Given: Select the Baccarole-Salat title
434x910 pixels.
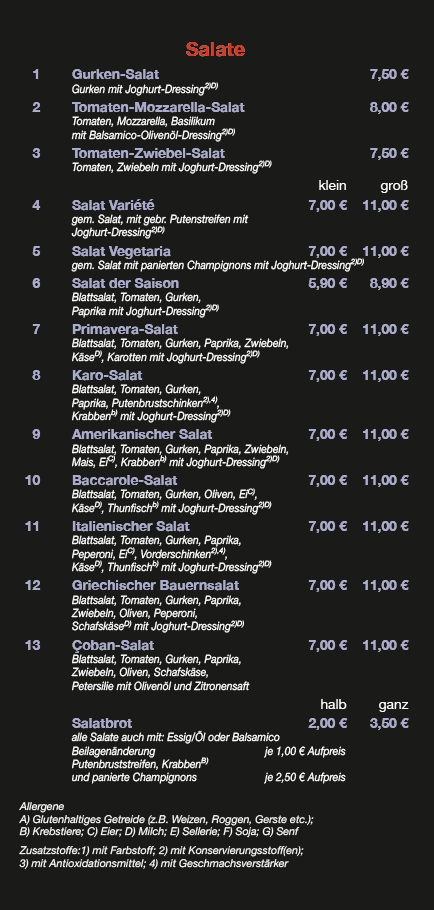Looking at the screenshot, I should coord(125,481).
